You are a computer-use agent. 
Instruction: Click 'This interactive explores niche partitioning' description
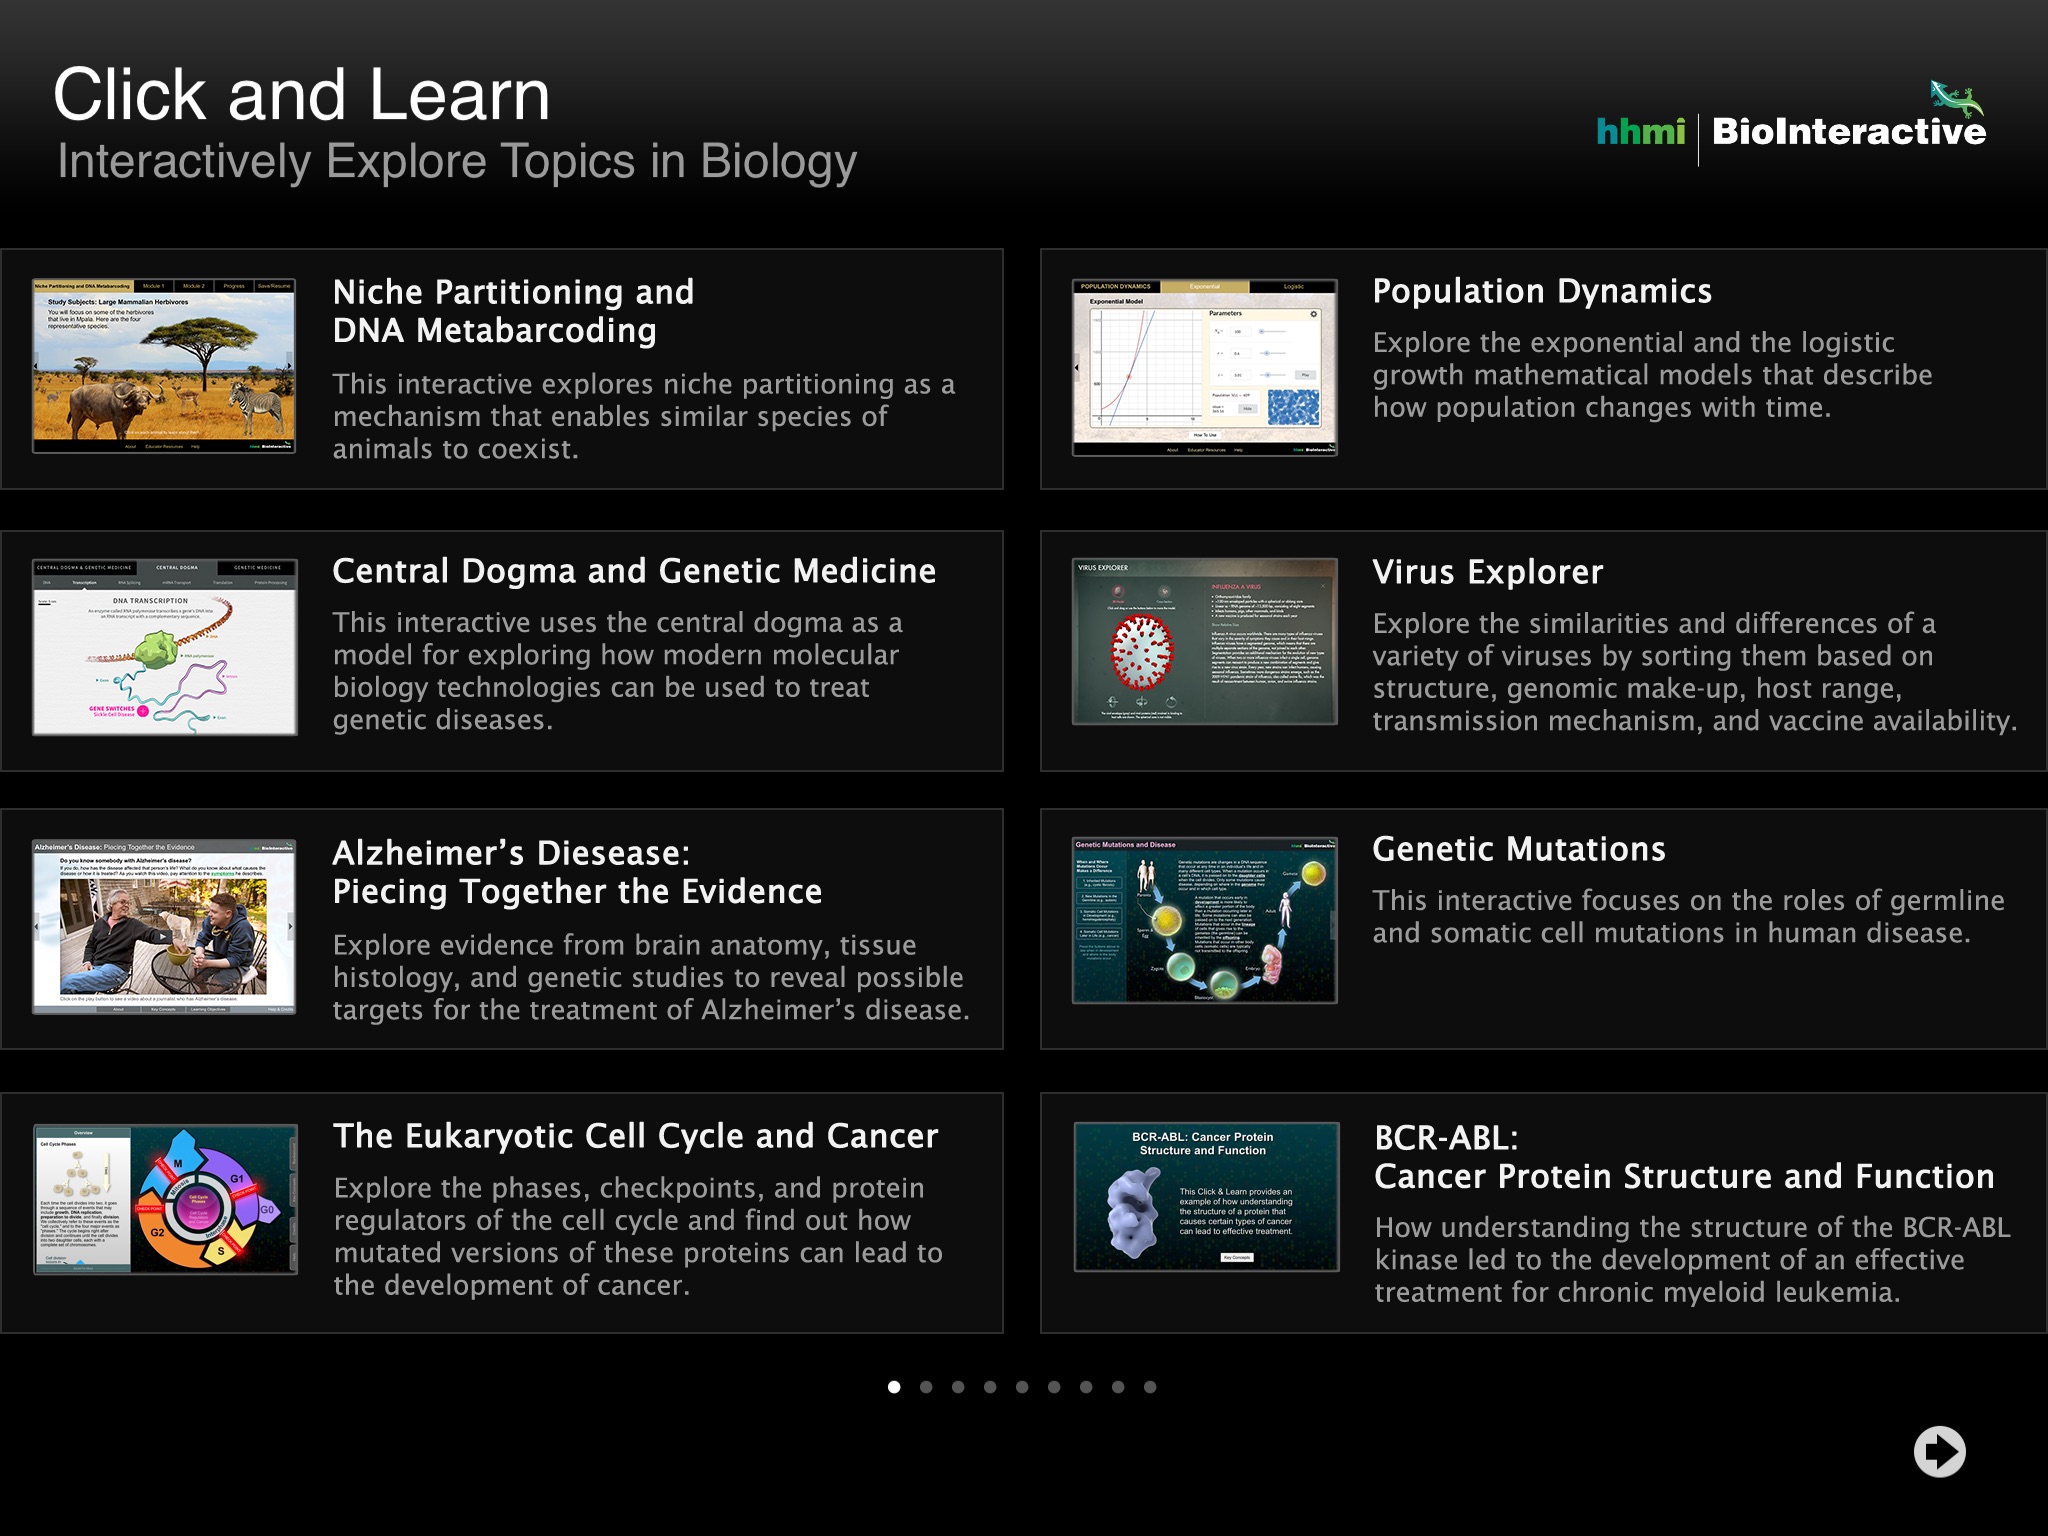coord(644,416)
